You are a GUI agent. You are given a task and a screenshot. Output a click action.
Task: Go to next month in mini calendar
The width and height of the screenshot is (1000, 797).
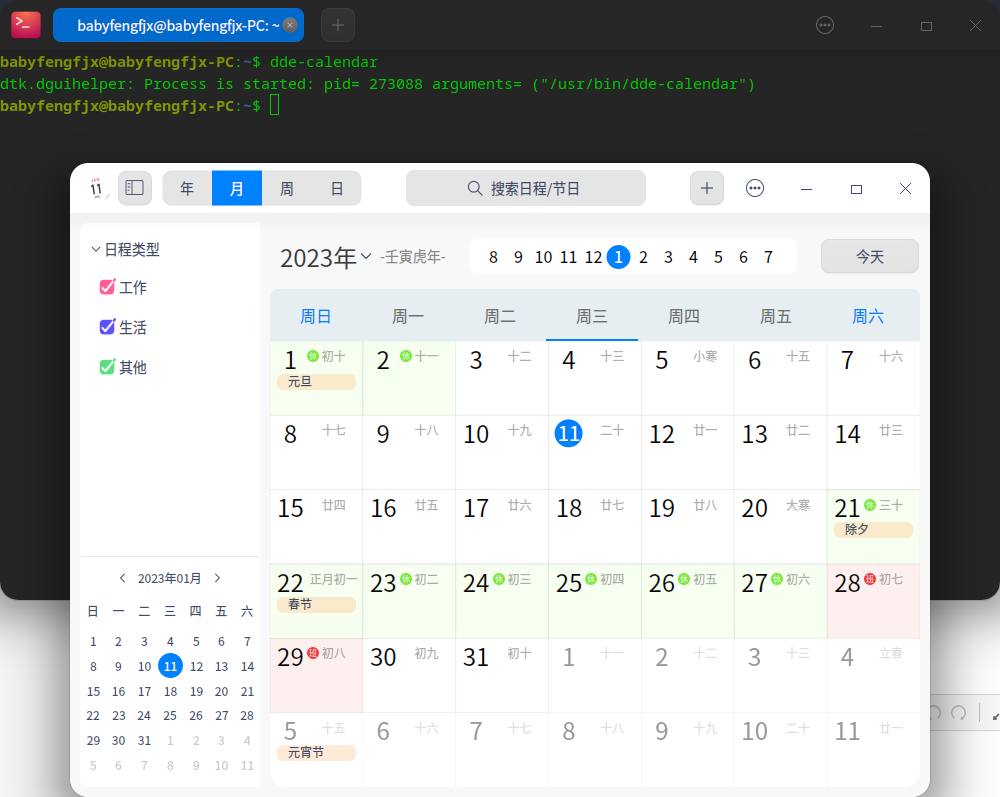pos(218,578)
